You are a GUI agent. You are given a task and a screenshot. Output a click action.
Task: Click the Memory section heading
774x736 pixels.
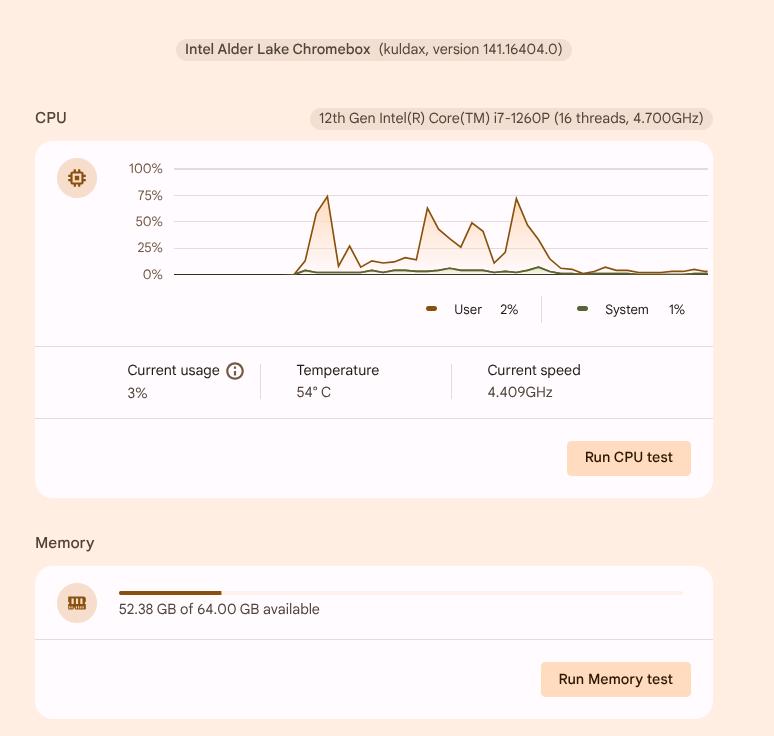(x=65, y=543)
